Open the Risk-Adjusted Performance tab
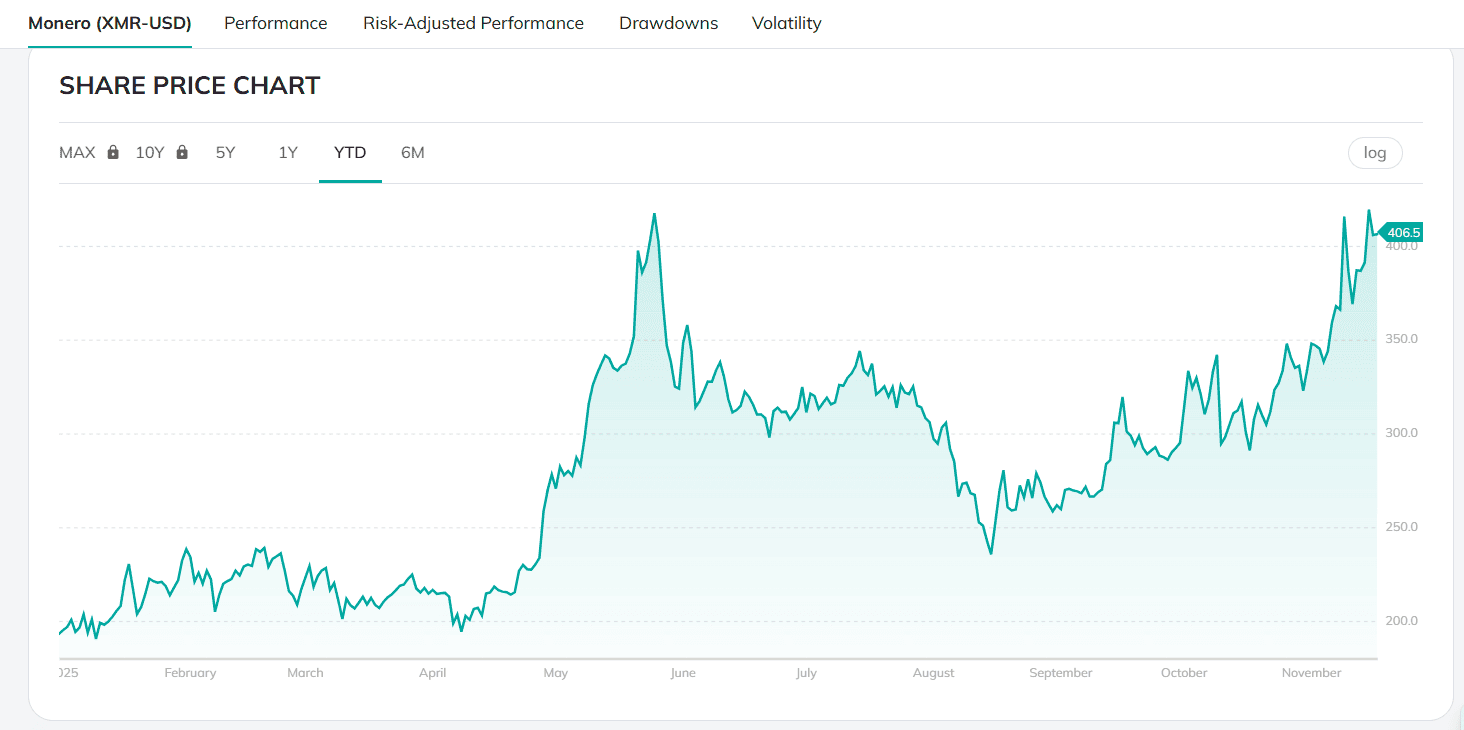This screenshot has height=730, width=1464. coord(473,22)
